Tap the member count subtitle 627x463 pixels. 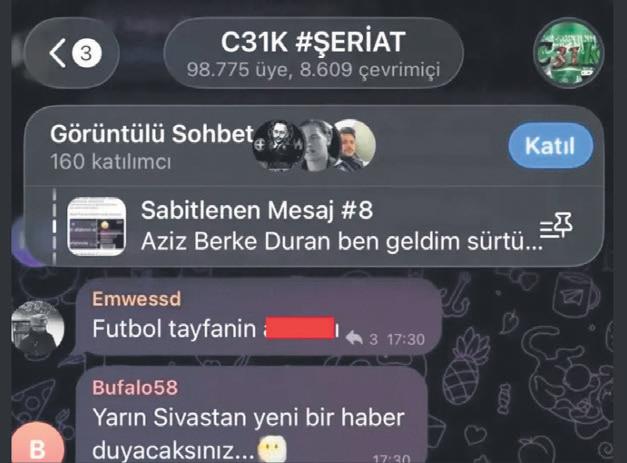tap(314, 70)
